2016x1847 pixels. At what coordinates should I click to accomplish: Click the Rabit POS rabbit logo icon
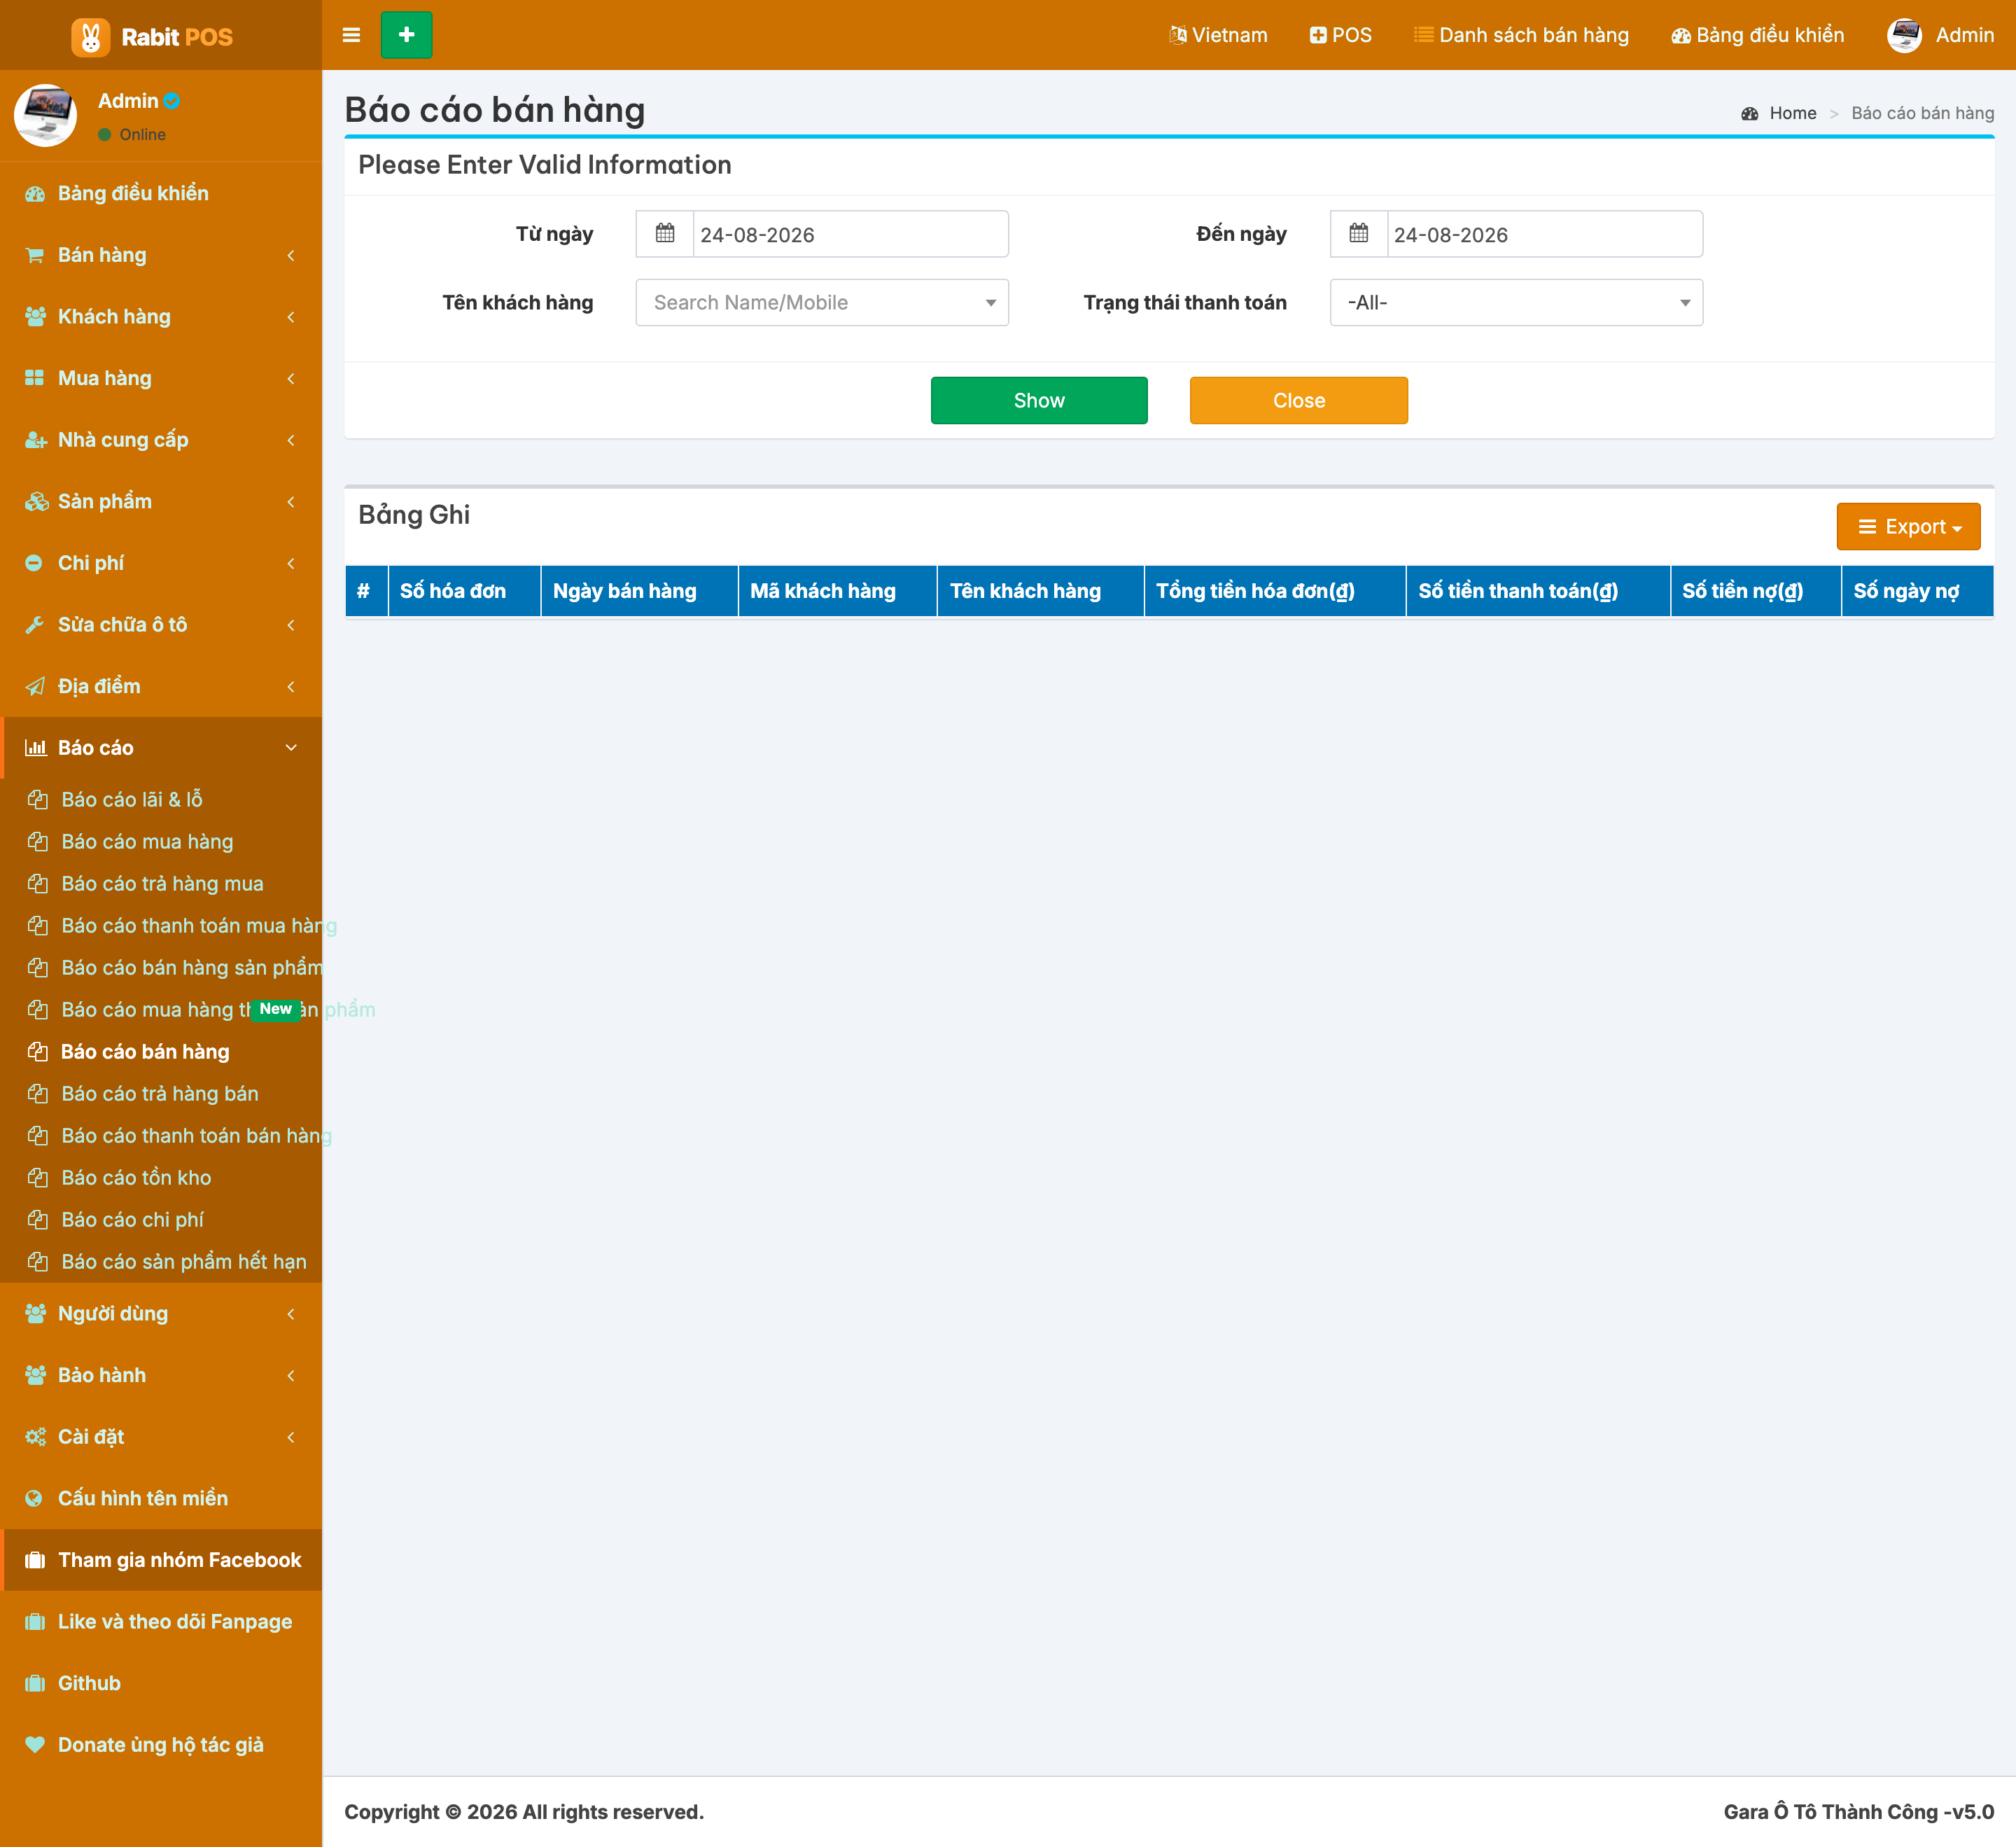tap(90, 37)
